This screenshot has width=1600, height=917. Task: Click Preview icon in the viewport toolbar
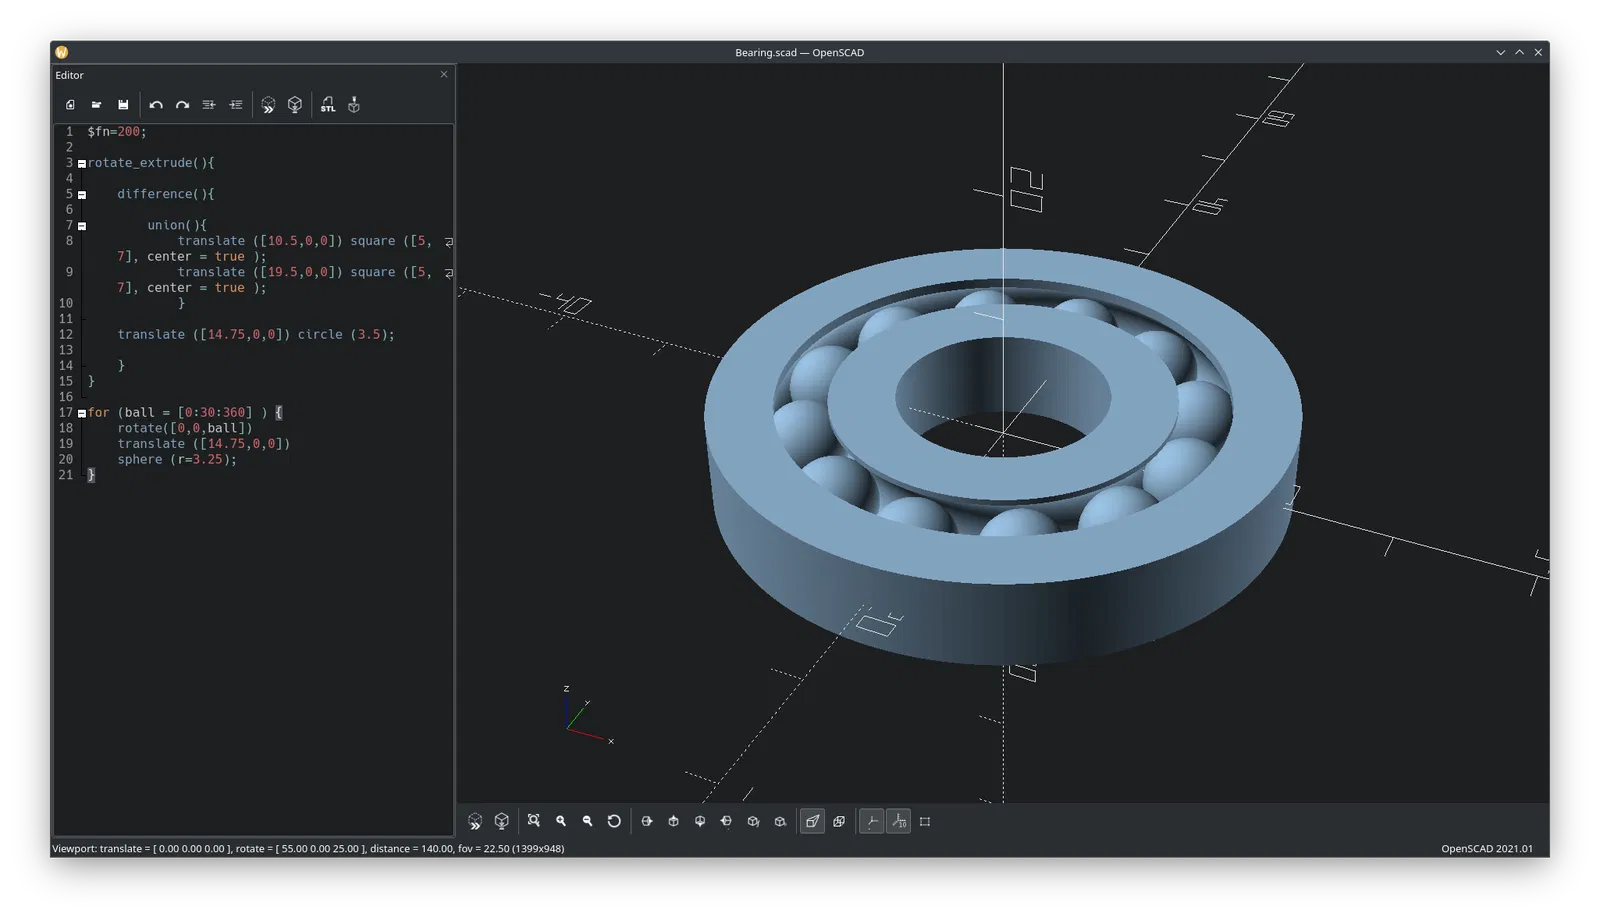(475, 821)
